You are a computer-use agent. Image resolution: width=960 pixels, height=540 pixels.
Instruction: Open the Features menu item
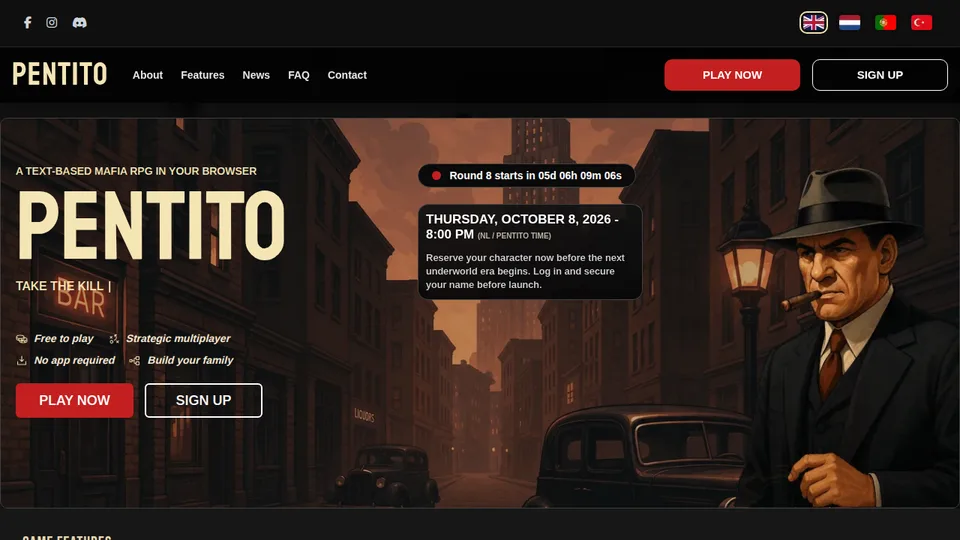[203, 75]
